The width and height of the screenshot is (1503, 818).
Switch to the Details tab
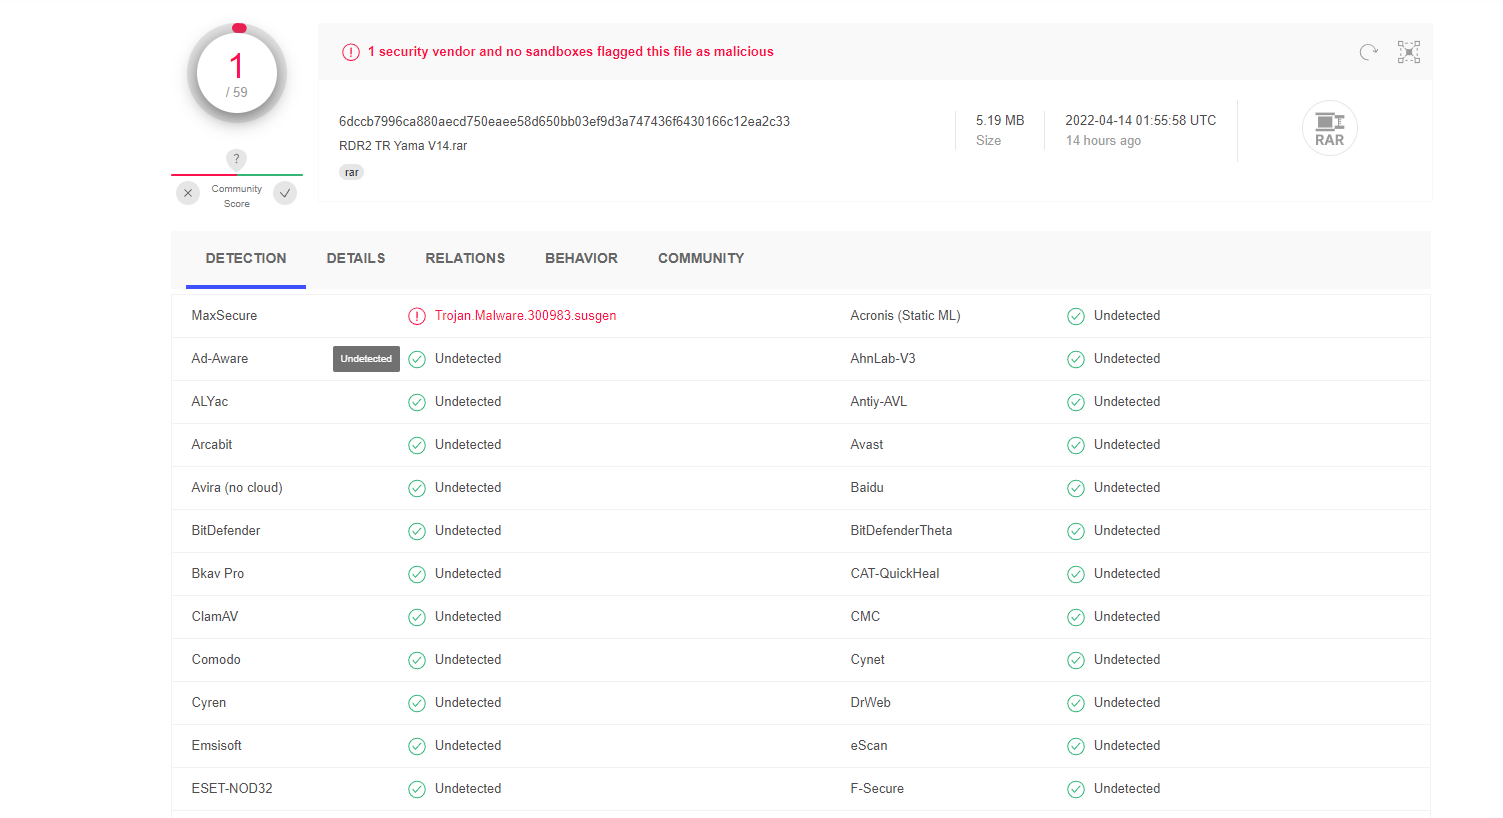(356, 258)
